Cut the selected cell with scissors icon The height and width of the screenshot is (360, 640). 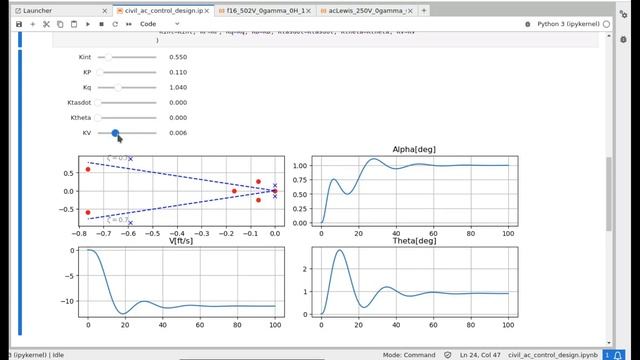click(x=46, y=24)
